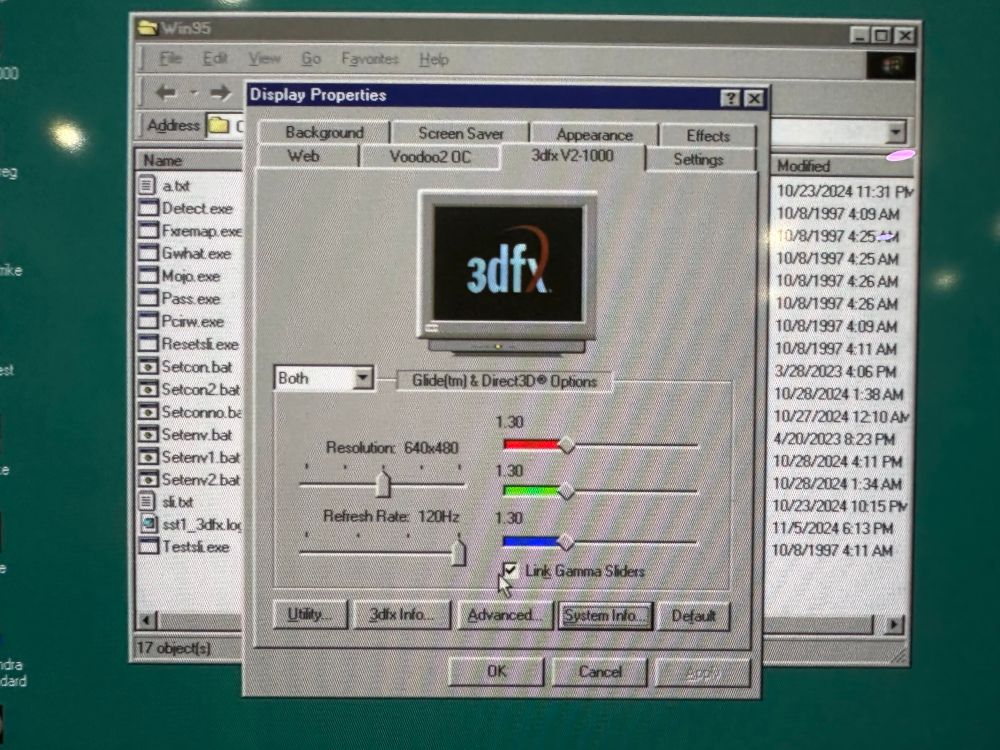This screenshot has width=1000, height=750.
Task: Open the Advanced settings button
Action: click(504, 615)
